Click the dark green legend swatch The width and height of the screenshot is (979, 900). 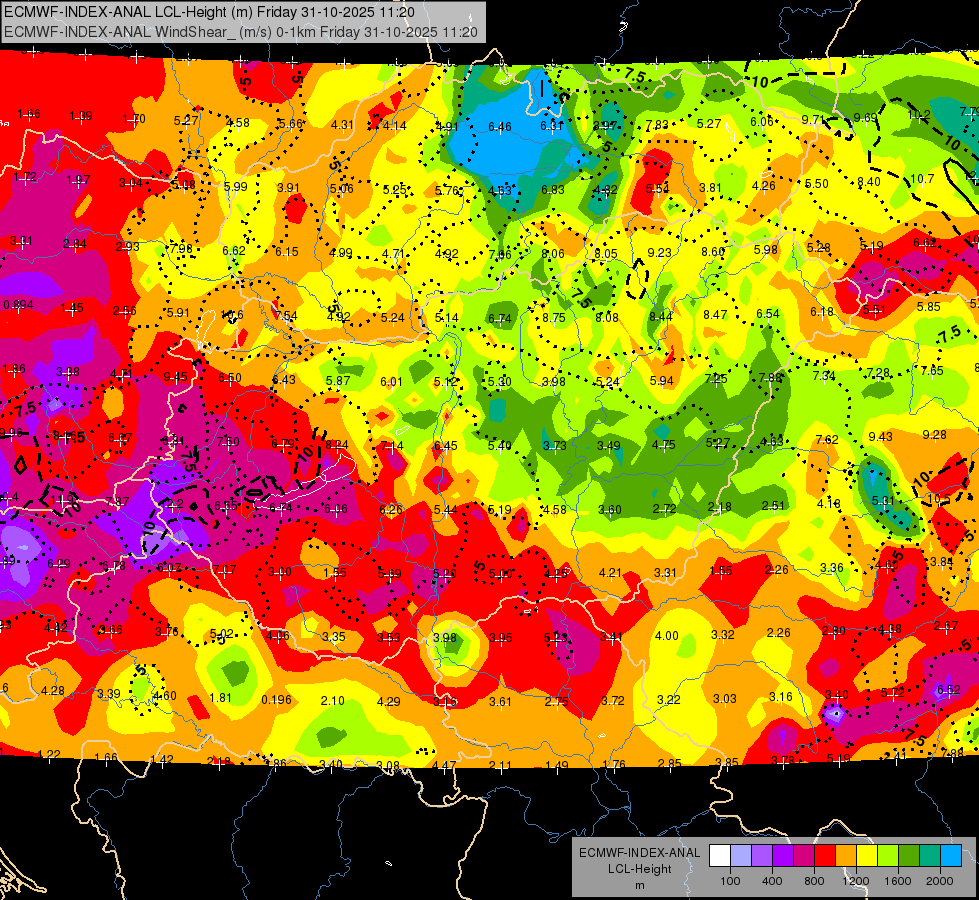click(909, 856)
